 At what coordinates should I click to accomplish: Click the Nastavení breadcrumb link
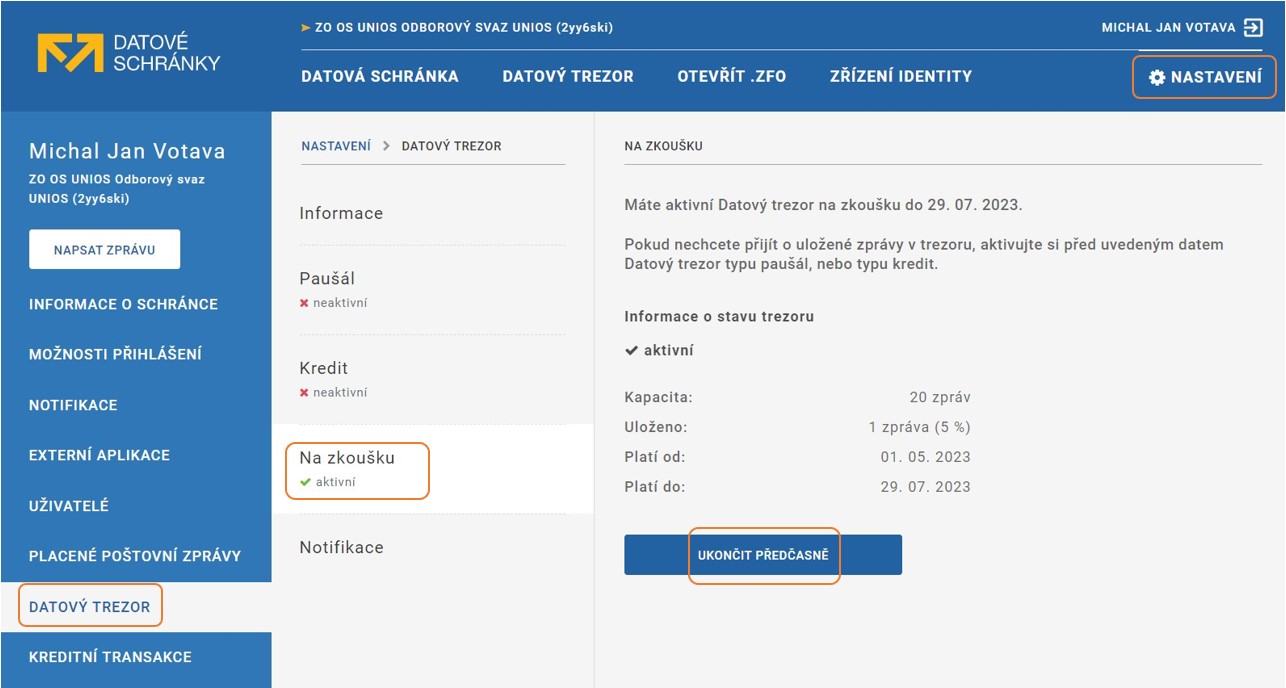pyautogui.click(x=336, y=146)
